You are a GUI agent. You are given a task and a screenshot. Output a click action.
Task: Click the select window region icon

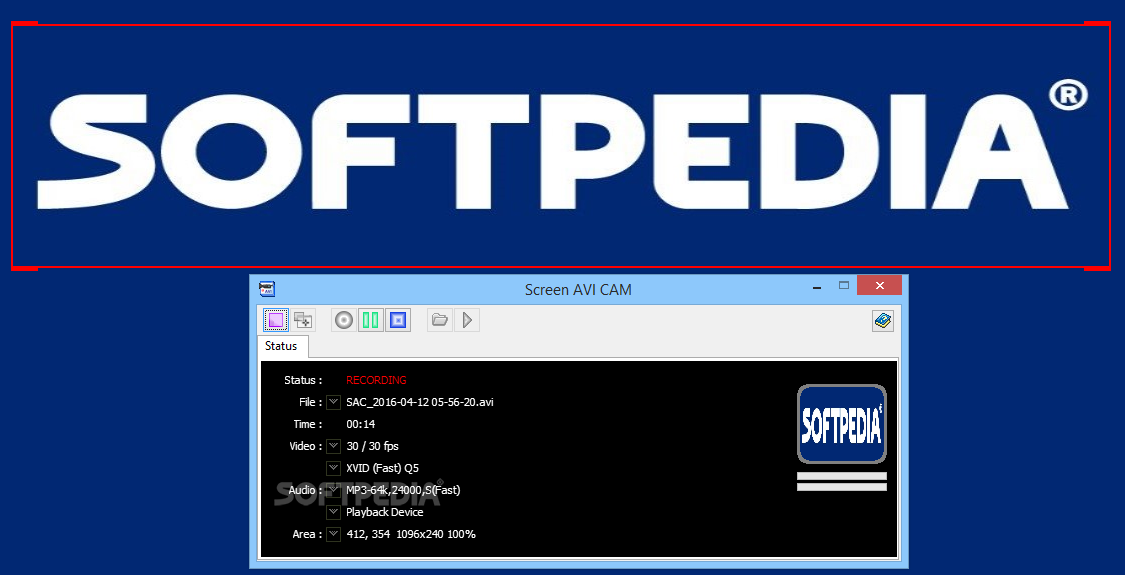303,320
